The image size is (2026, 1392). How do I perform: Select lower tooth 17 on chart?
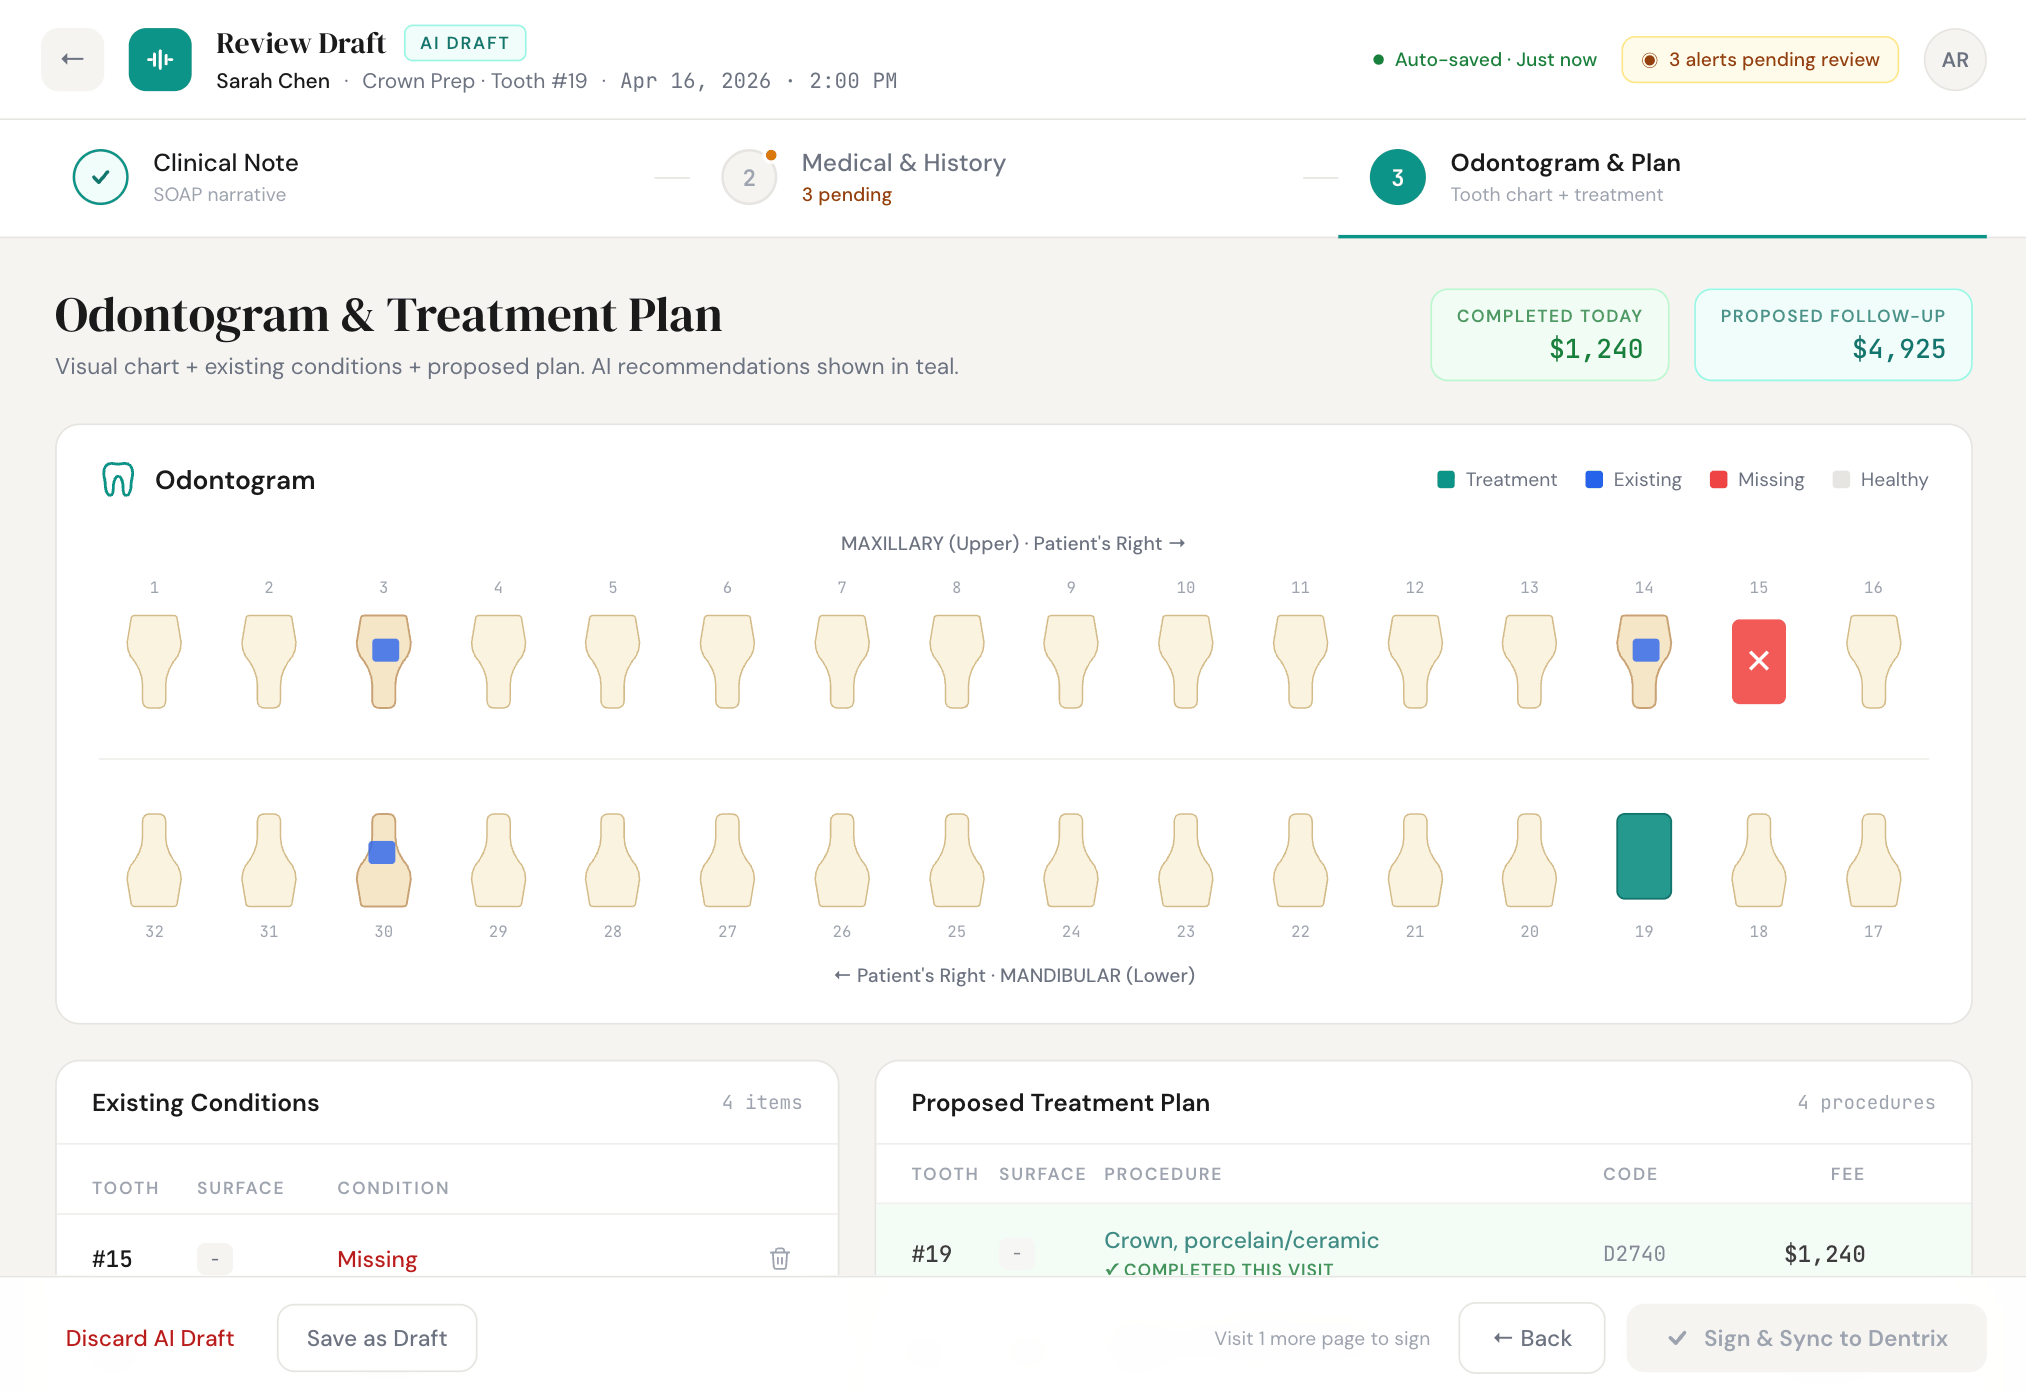[1873, 860]
